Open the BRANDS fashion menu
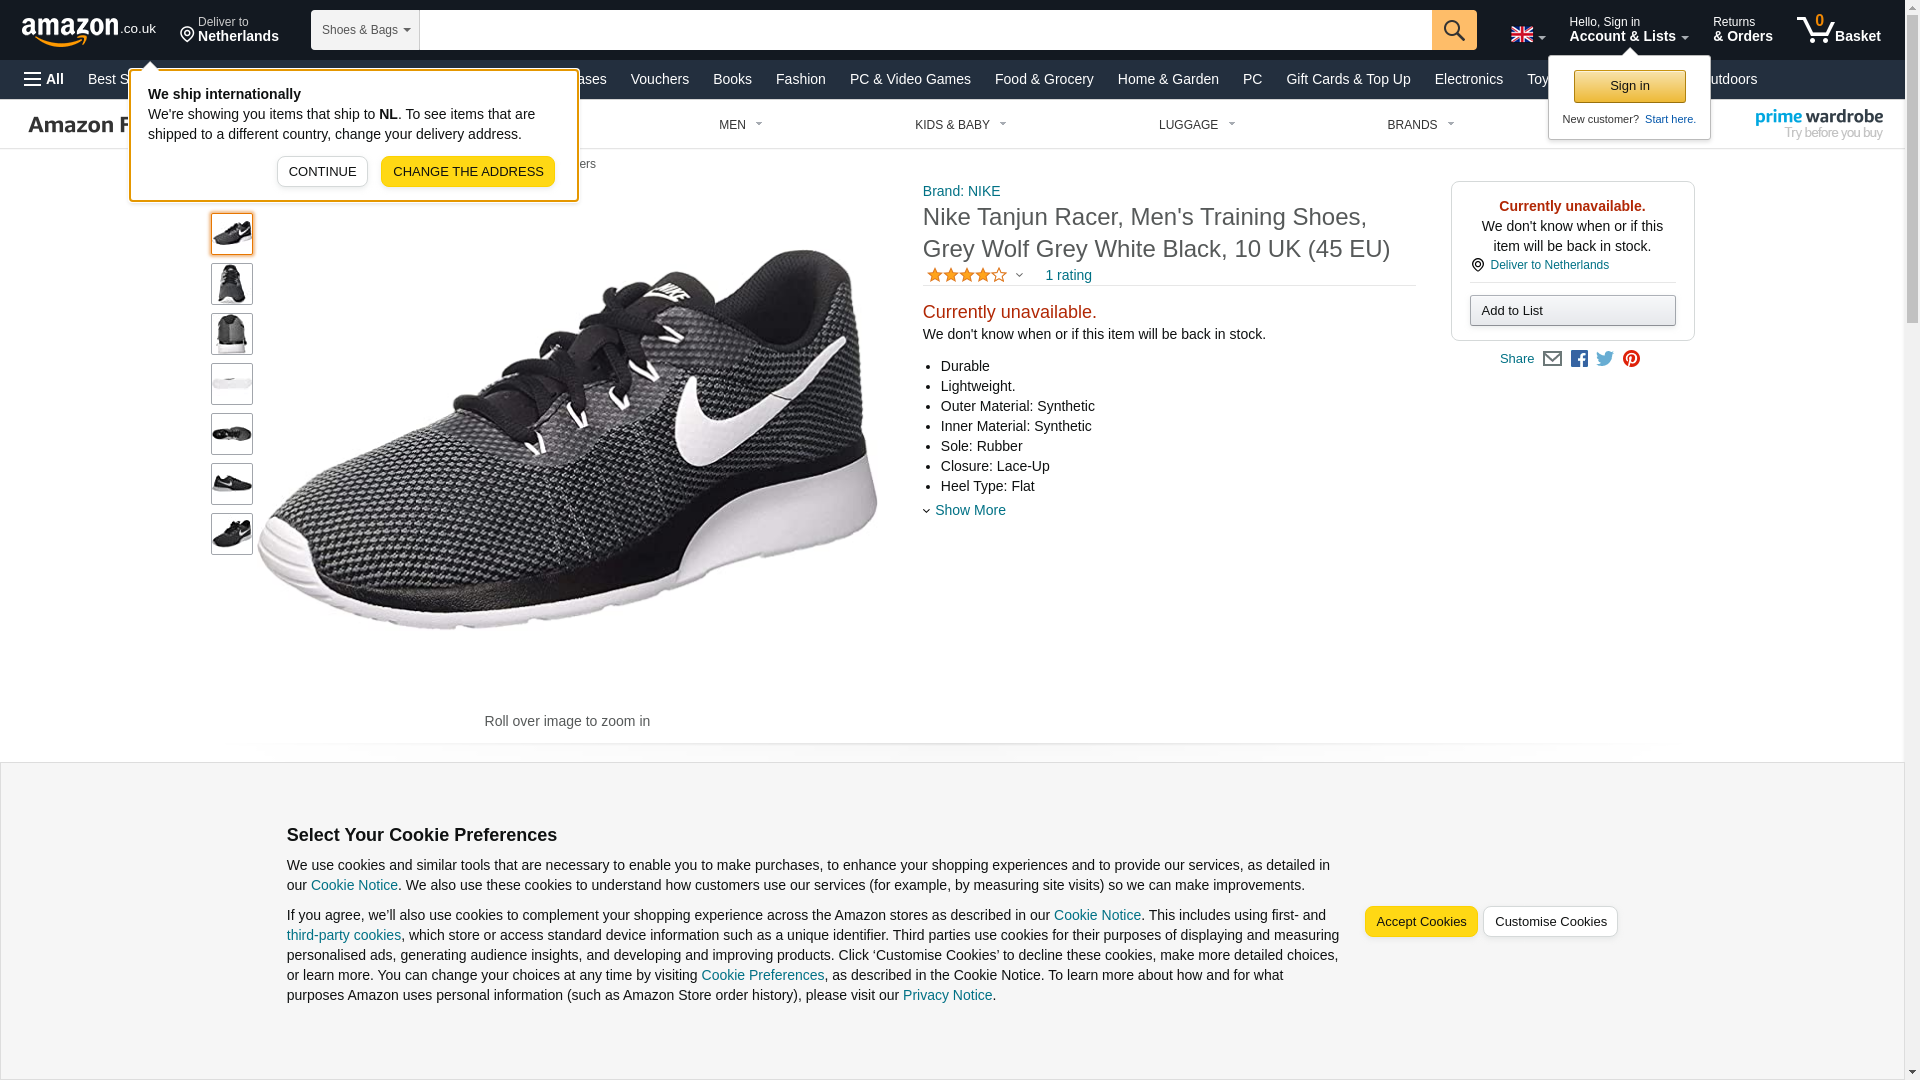This screenshot has height=1080, width=1920. [x=1420, y=125]
